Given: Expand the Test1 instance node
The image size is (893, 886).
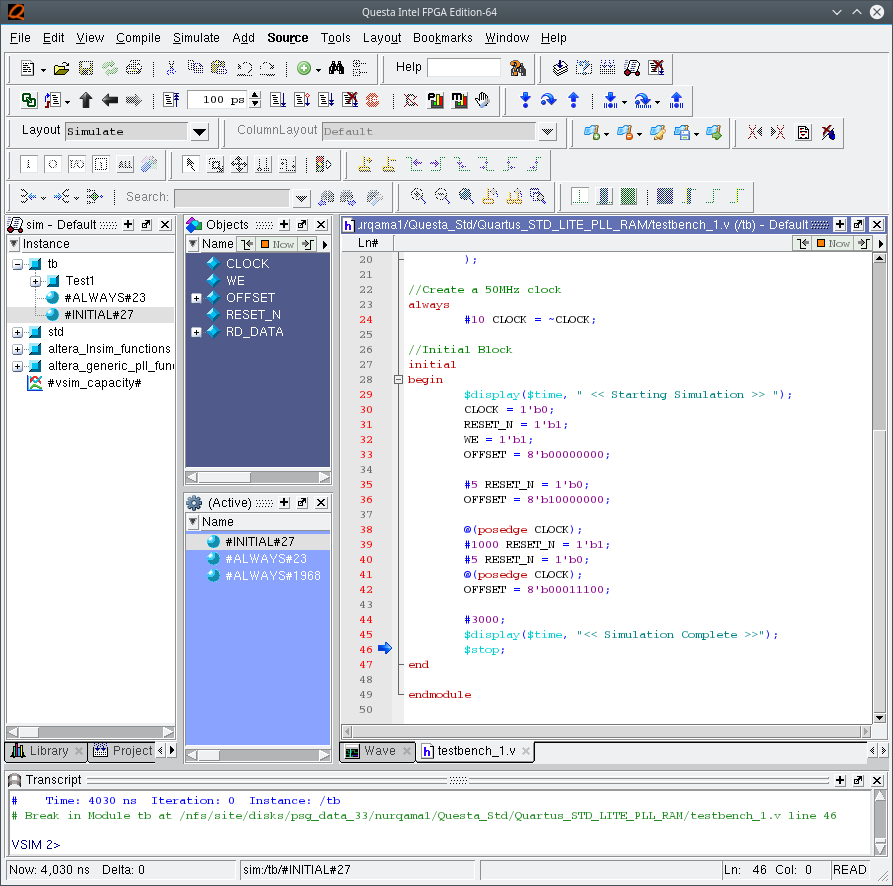Looking at the screenshot, I should point(36,281).
